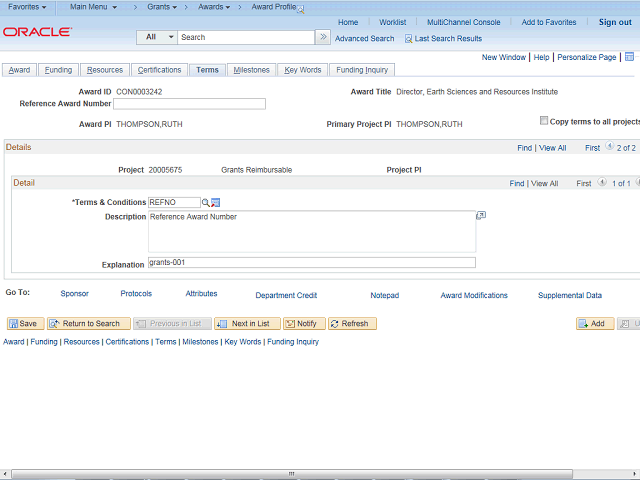Screen dimensions: 640x480
Task: Switch to the Certifications tab
Action: [159, 70]
